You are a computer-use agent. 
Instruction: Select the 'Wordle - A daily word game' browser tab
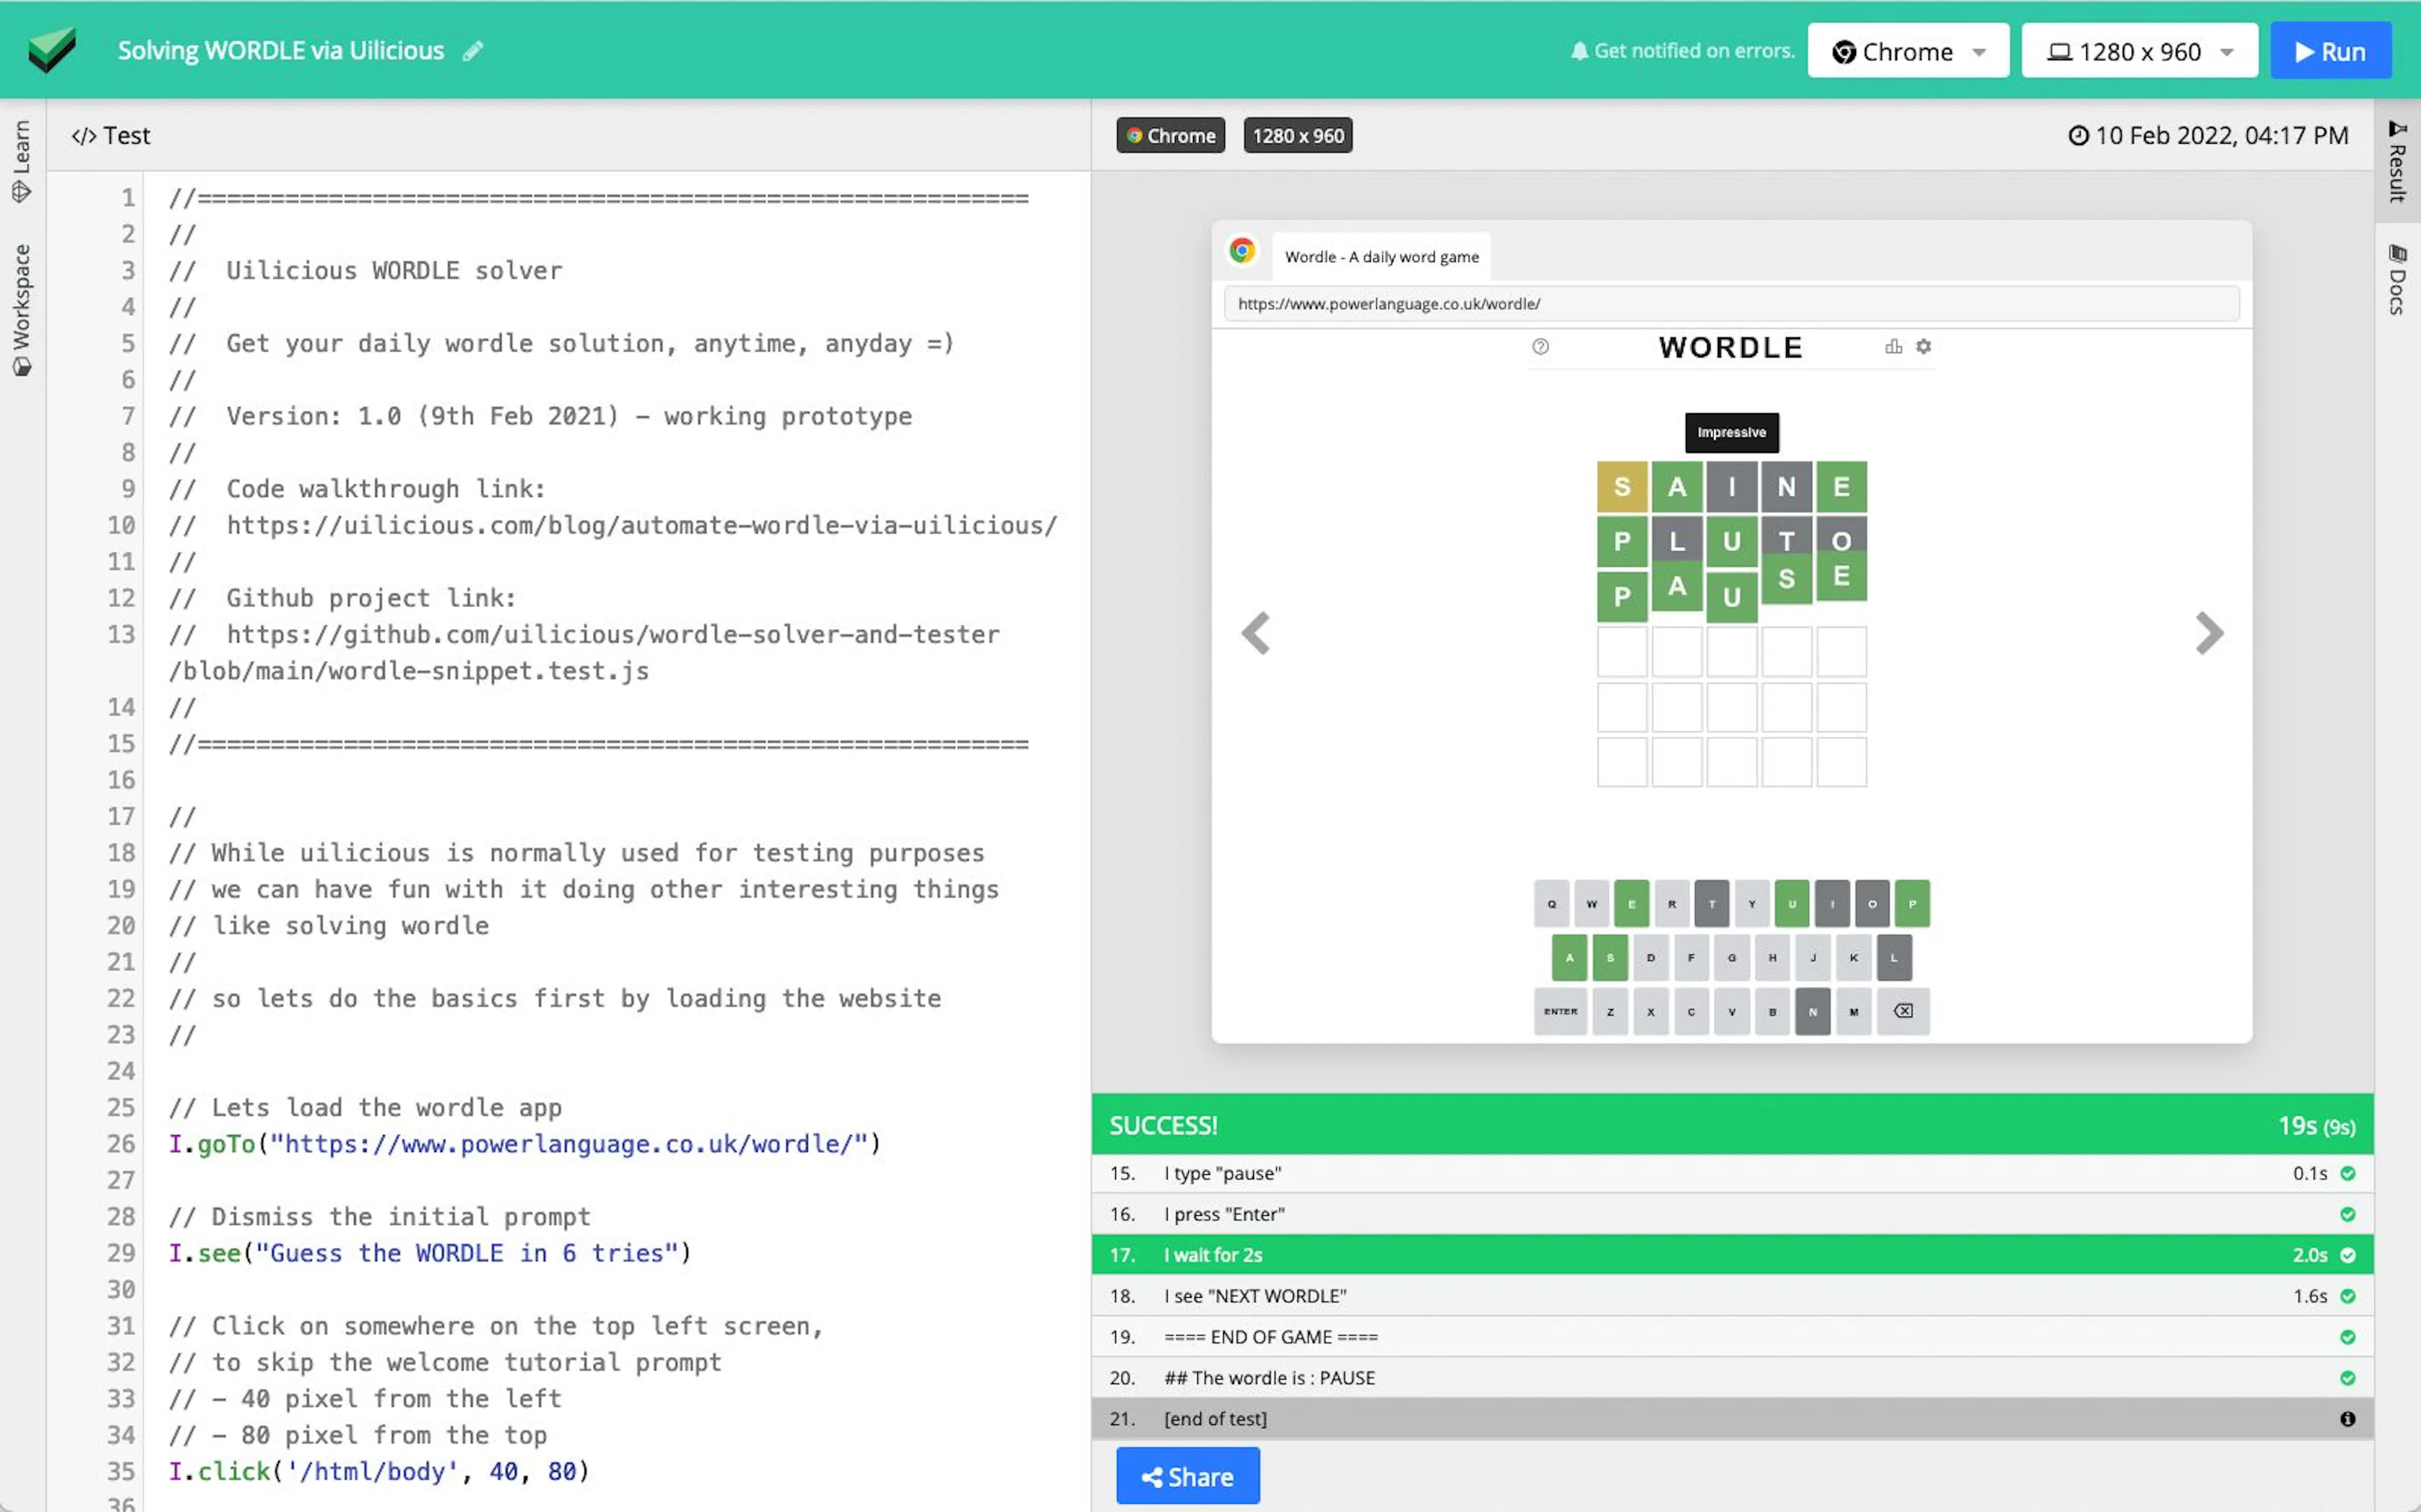pos(1381,257)
